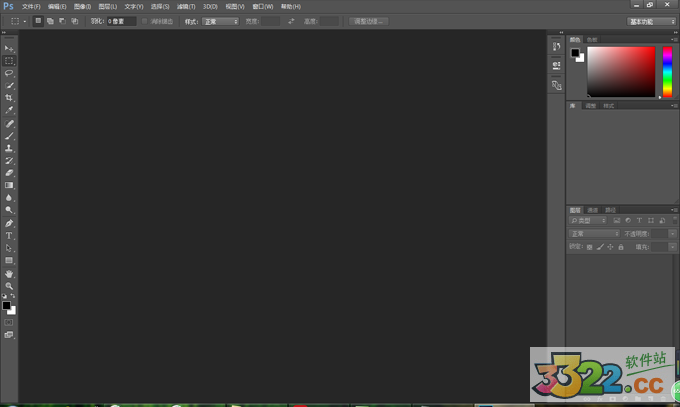Change the screen mode icon
680x407 pixels.
click(x=9, y=335)
